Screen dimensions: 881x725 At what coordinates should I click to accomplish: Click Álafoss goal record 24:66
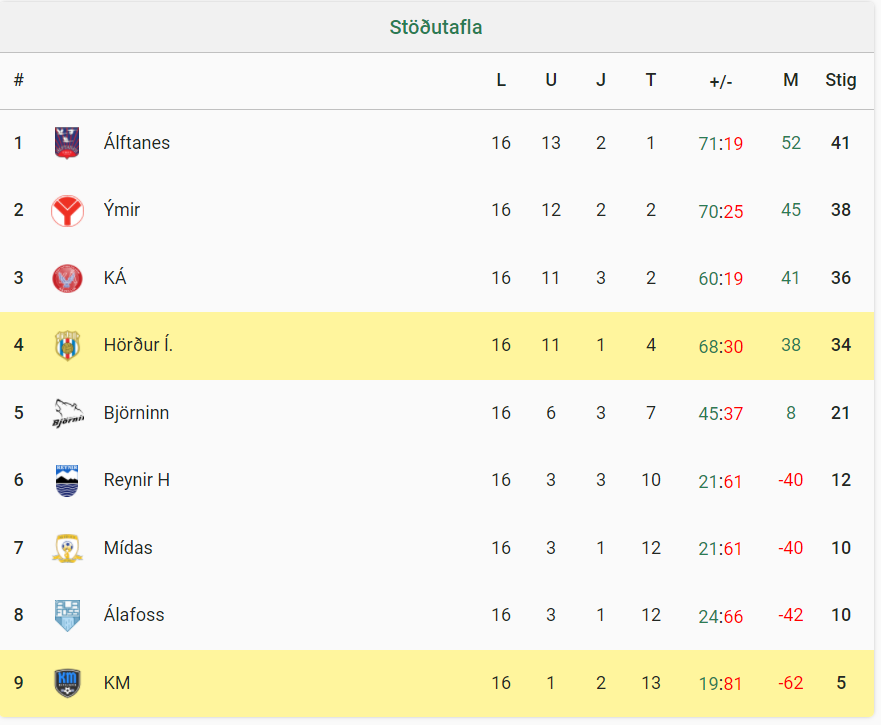coord(721,616)
